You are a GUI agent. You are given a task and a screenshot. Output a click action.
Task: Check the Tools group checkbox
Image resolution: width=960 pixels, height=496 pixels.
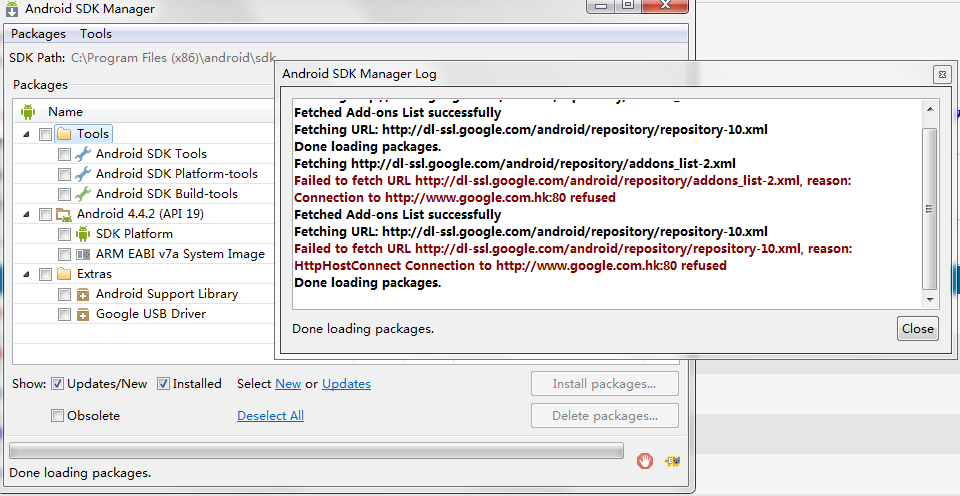click(x=45, y=134)
